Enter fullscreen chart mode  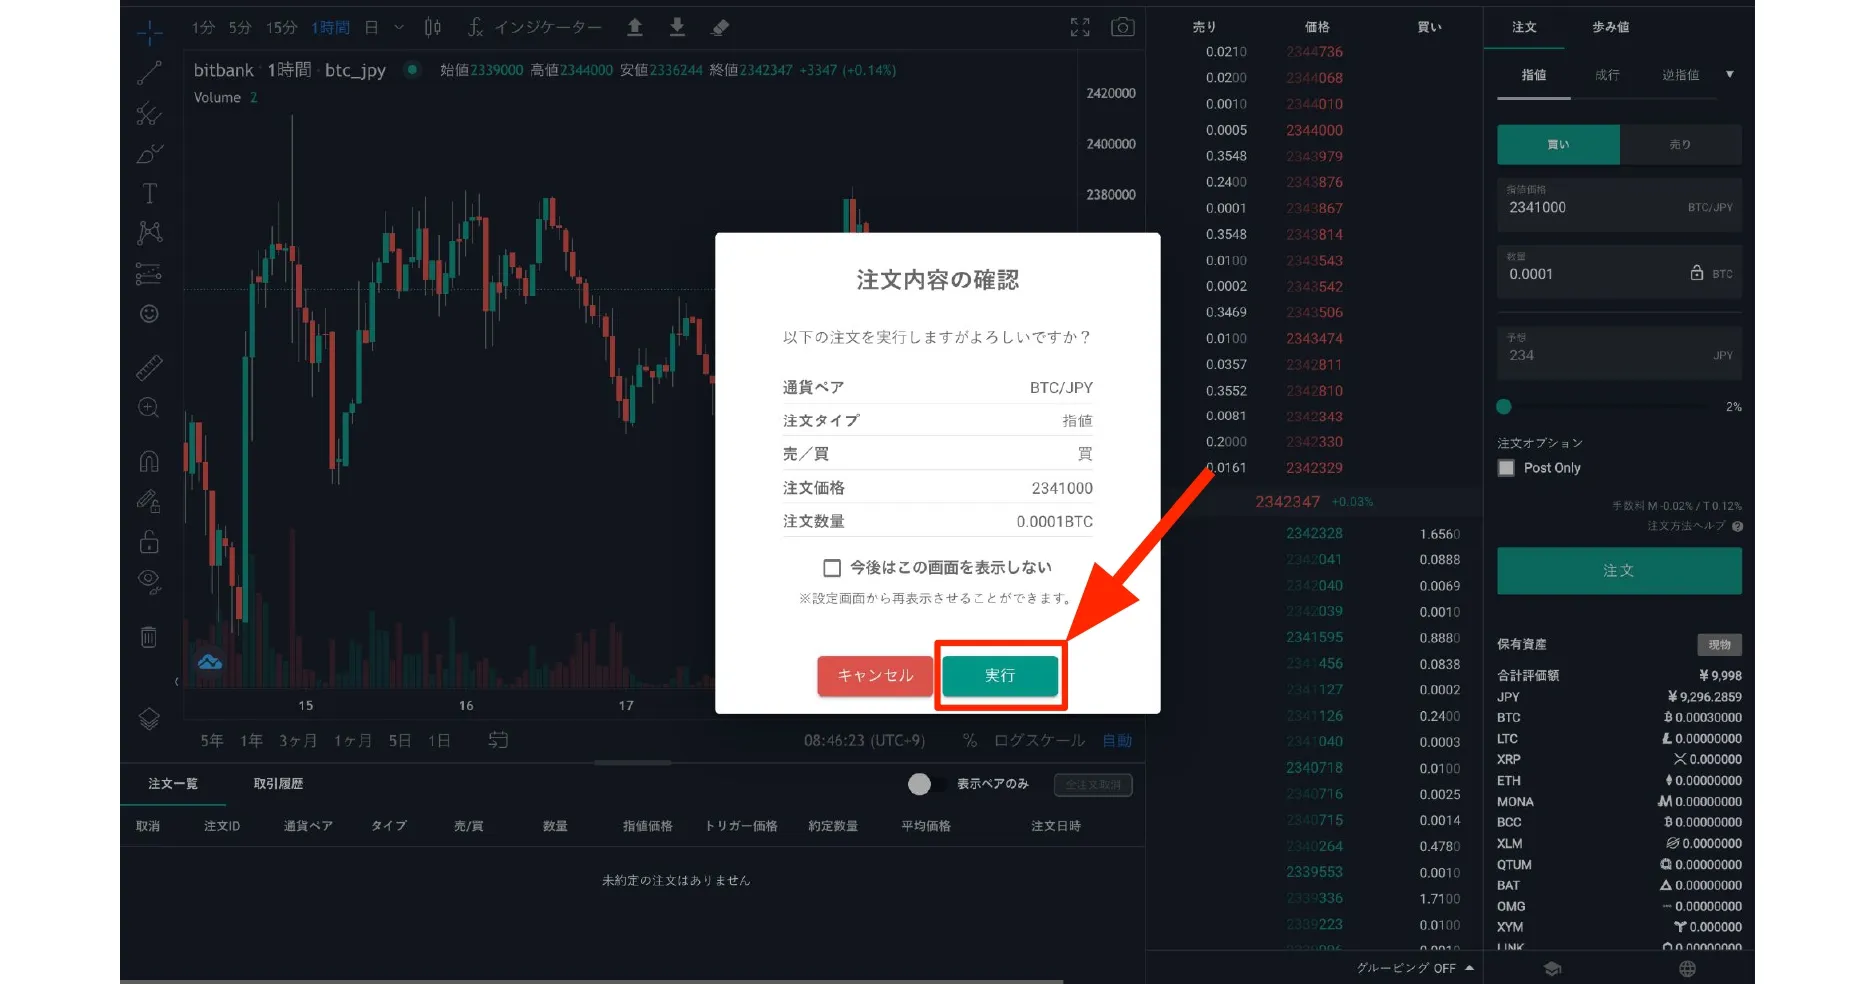point(1080,28)
